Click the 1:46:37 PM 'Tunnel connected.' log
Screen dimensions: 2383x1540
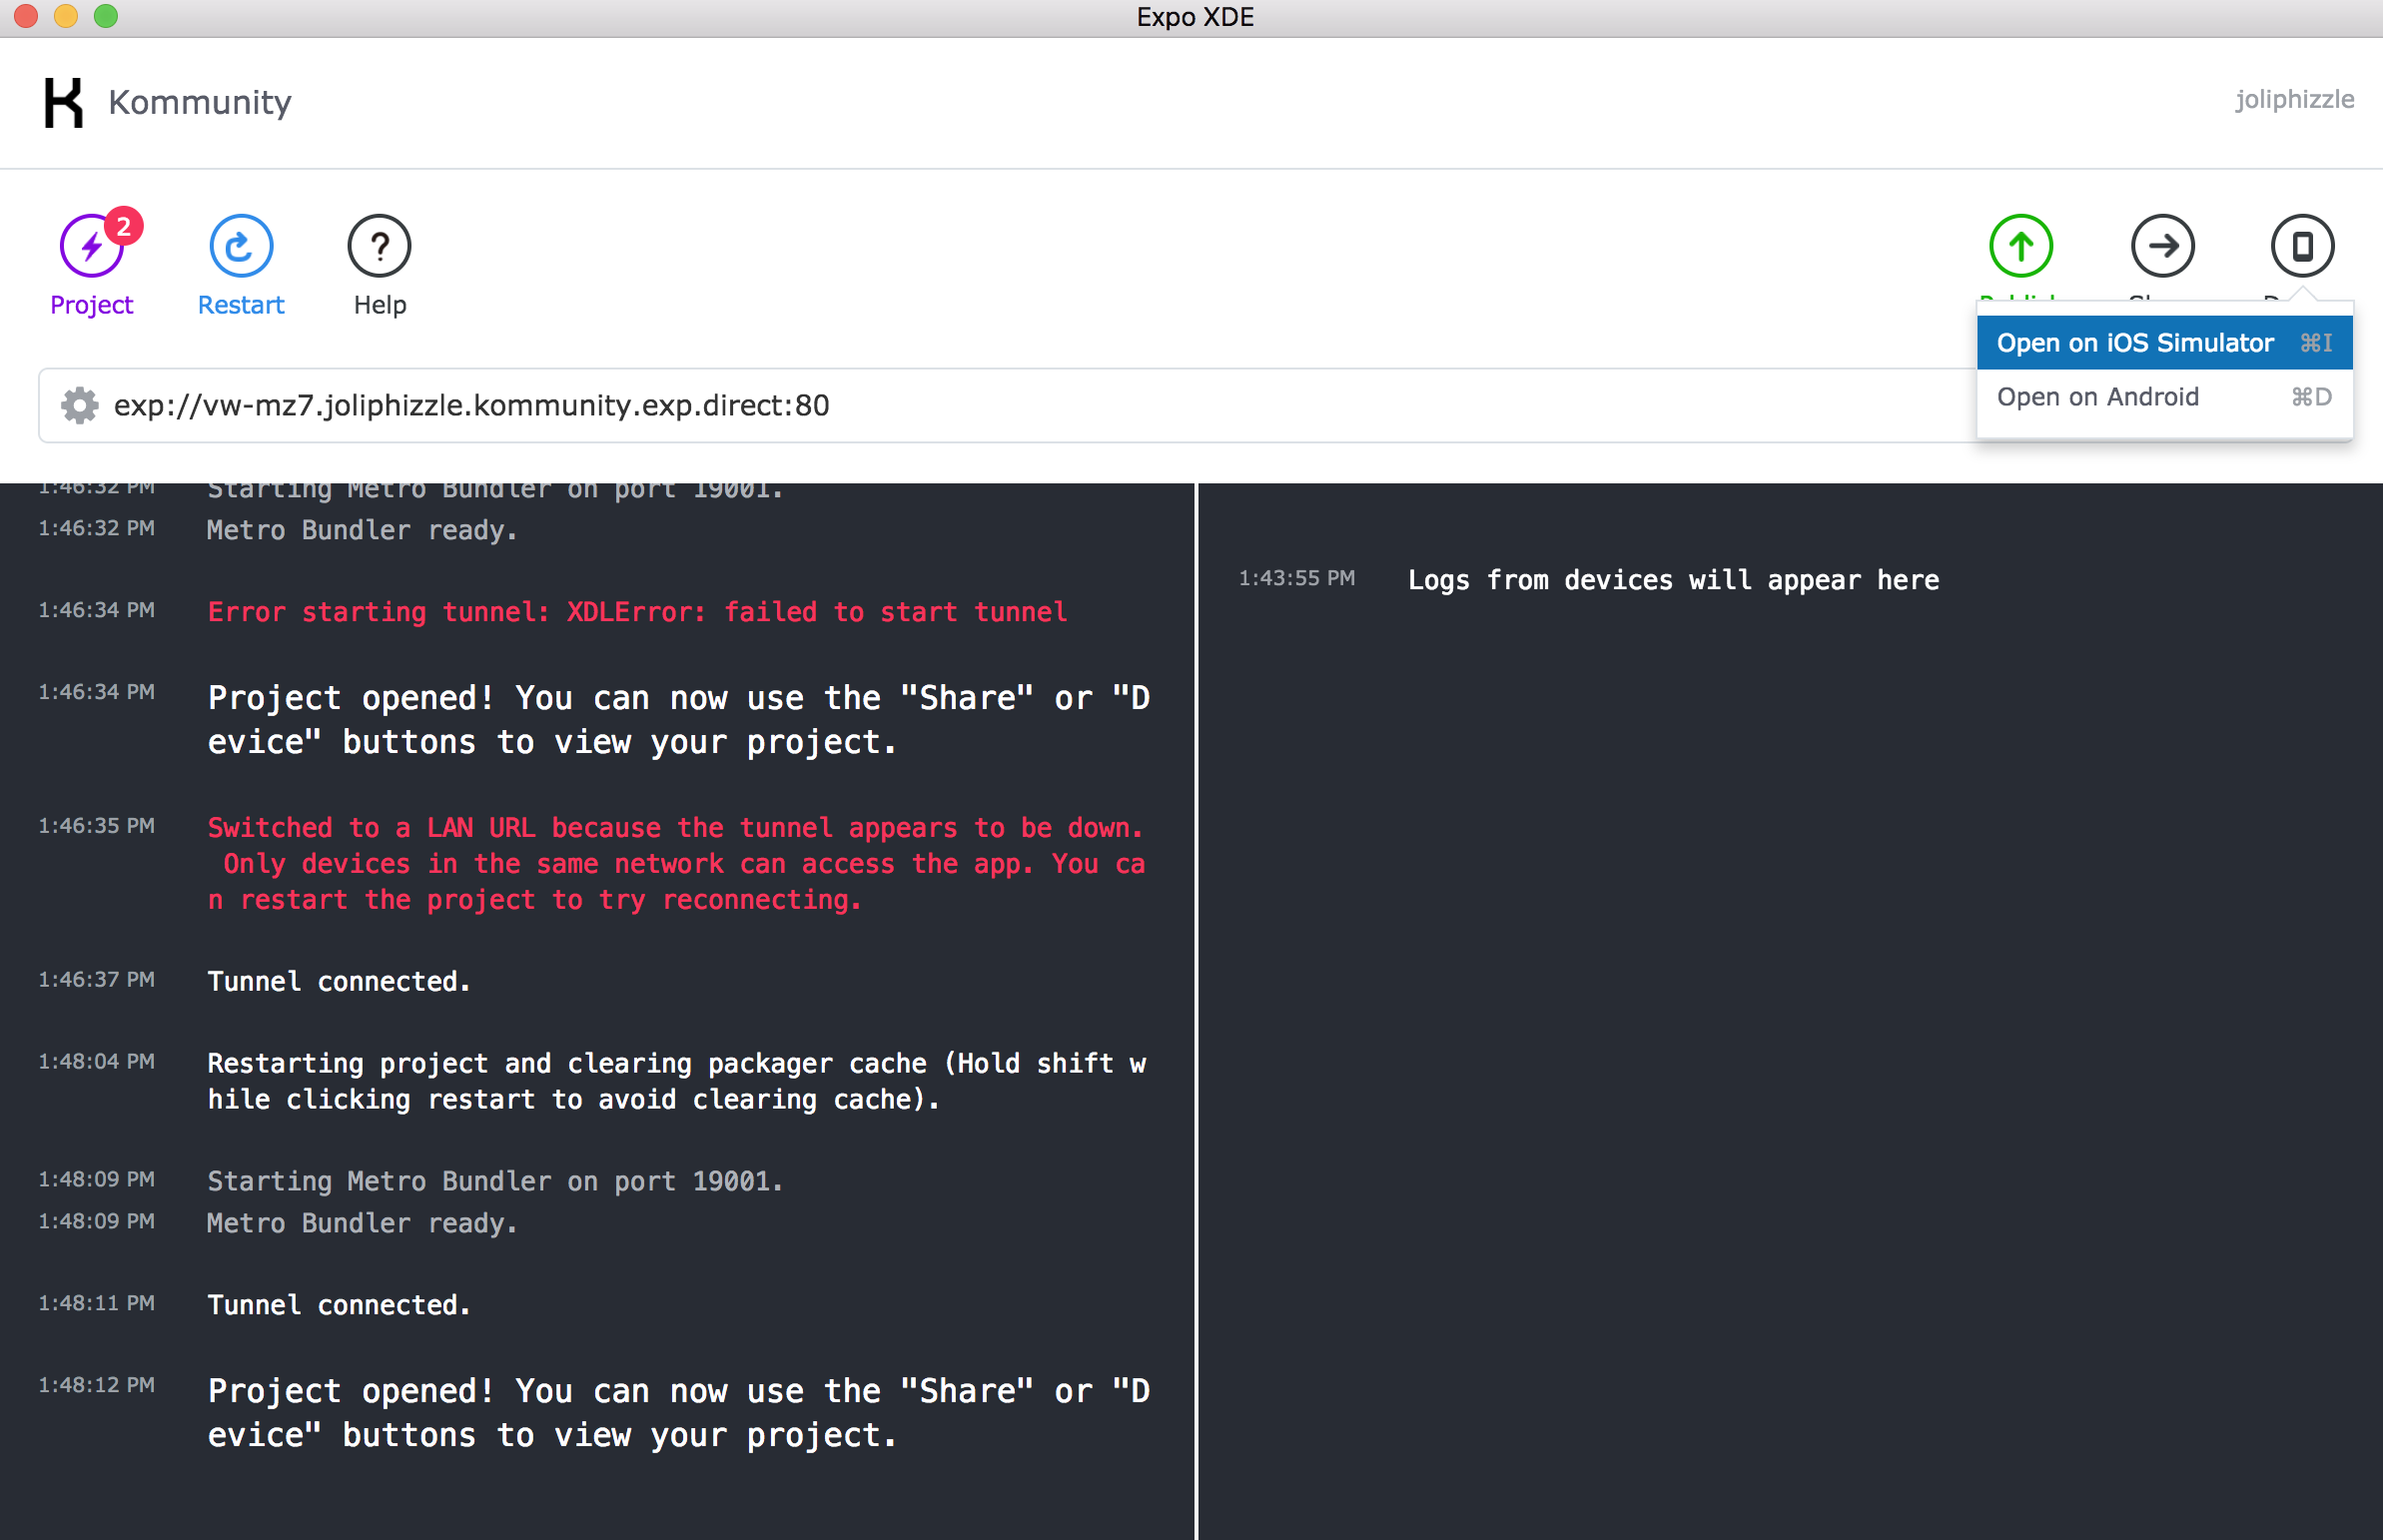click(x=339, y=981)
